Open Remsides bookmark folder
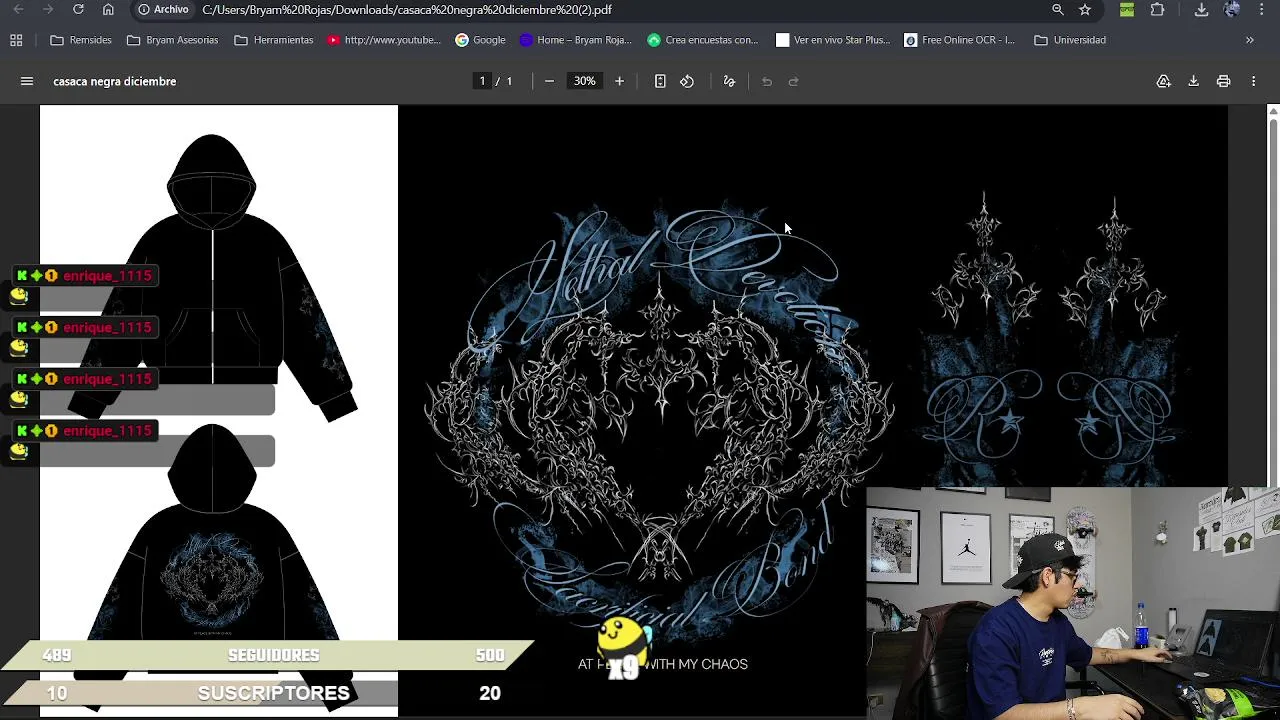 [81, 40]
